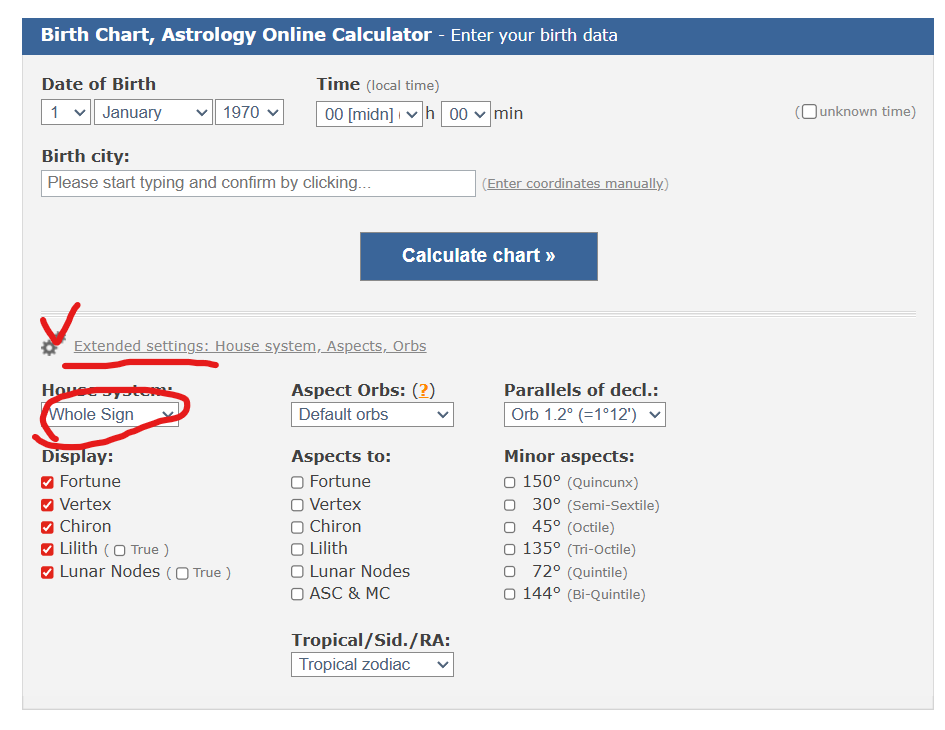Open the birth year dropdown showing 1970
Viewport: 945px width, 730px height.
click(250, 113)
